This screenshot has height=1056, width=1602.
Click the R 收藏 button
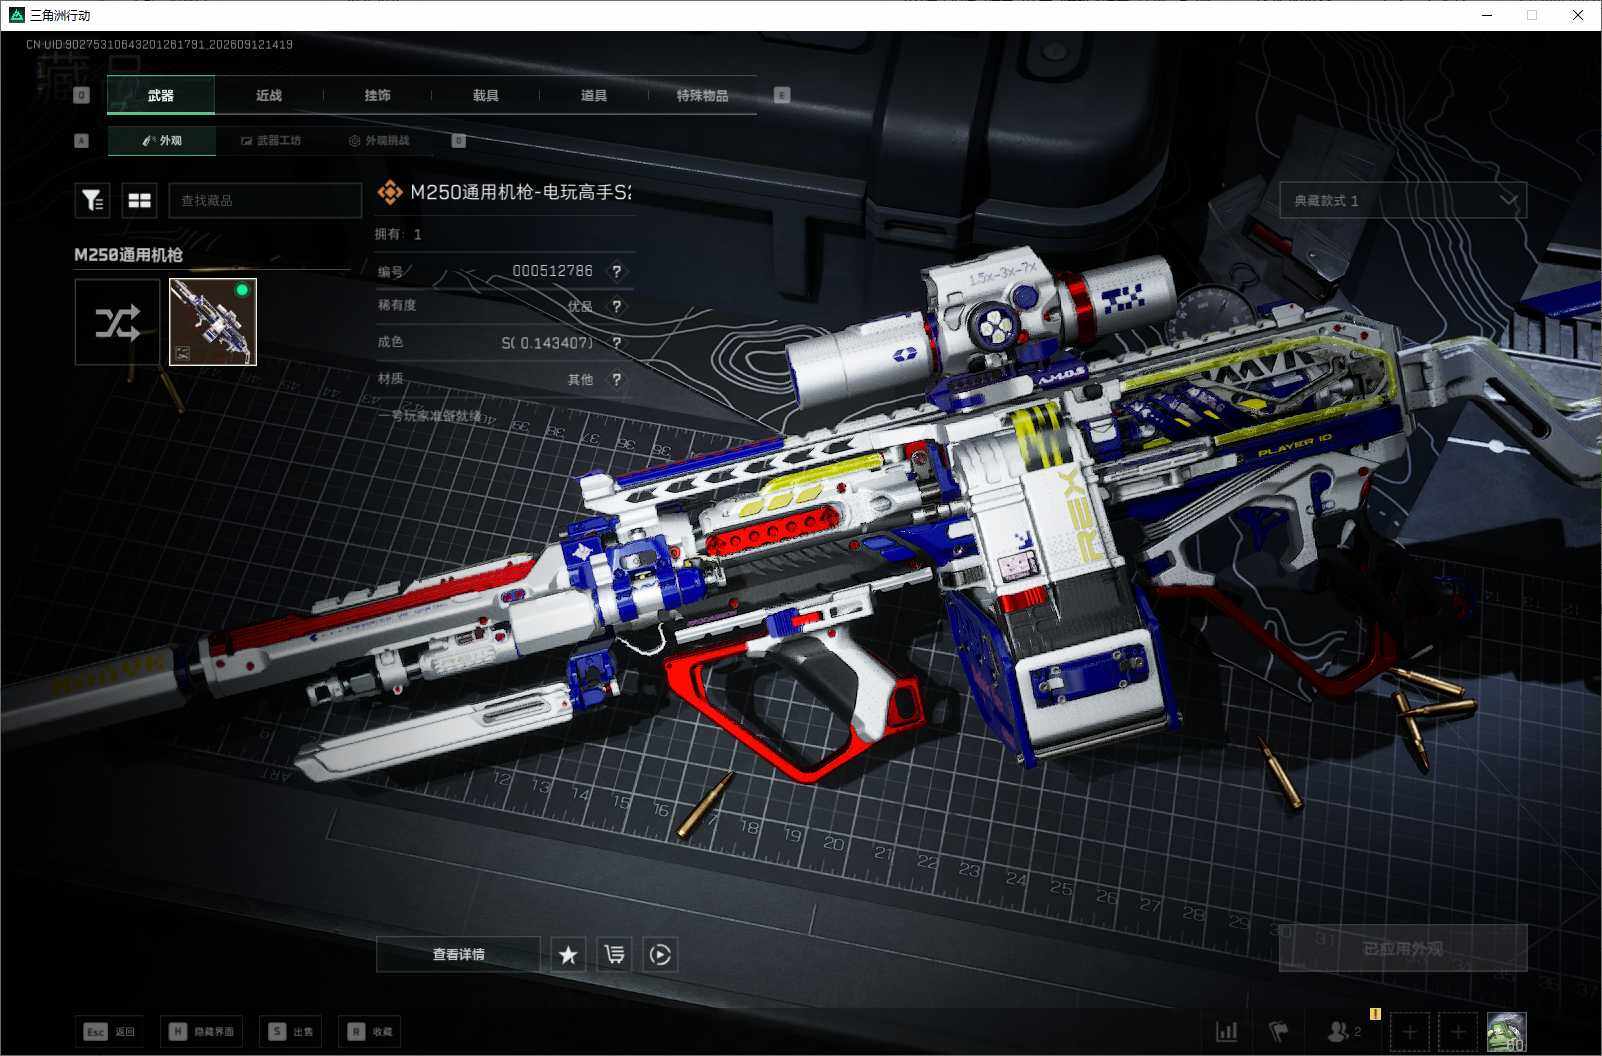click(x=370, y=1031)
